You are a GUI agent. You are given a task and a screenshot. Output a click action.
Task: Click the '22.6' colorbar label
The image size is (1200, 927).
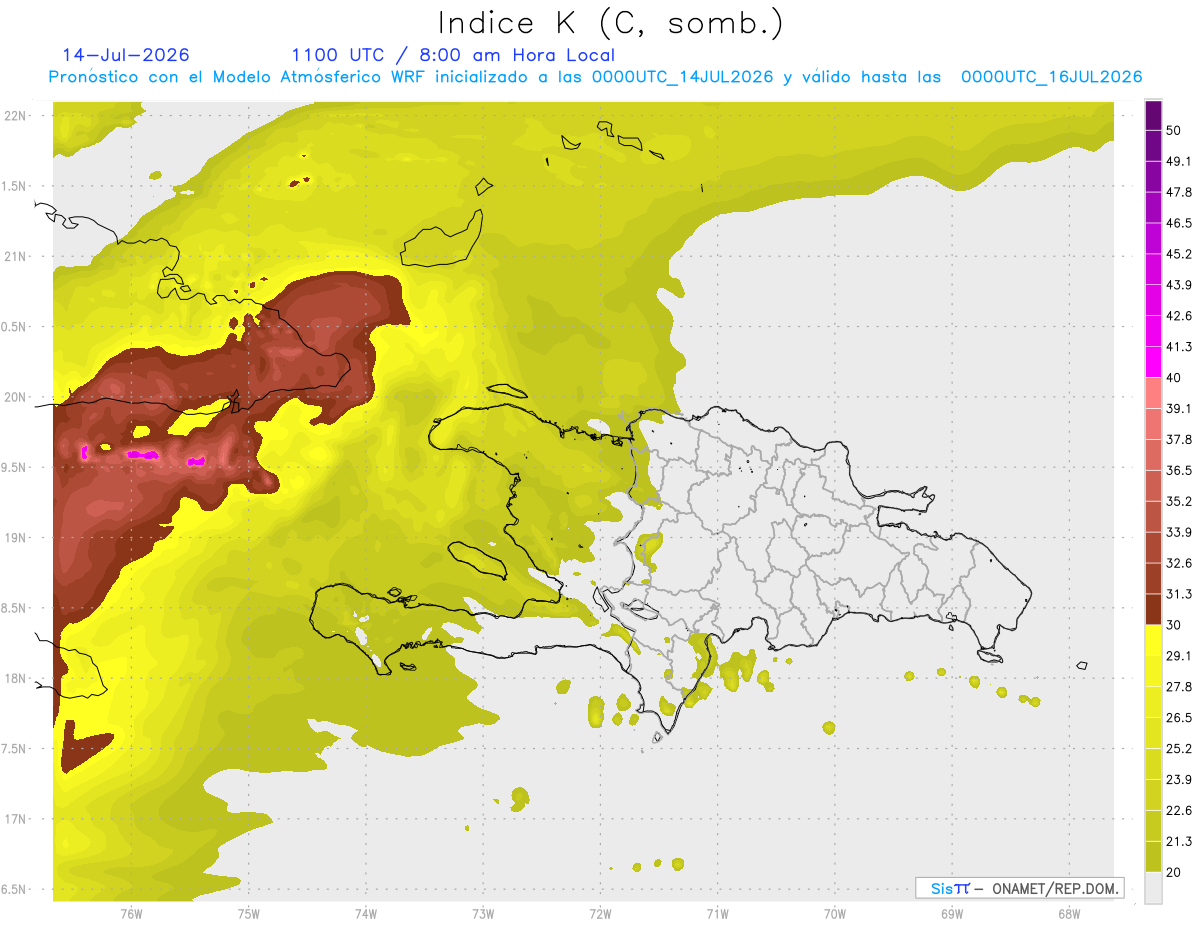click(x=1179, y=811)
